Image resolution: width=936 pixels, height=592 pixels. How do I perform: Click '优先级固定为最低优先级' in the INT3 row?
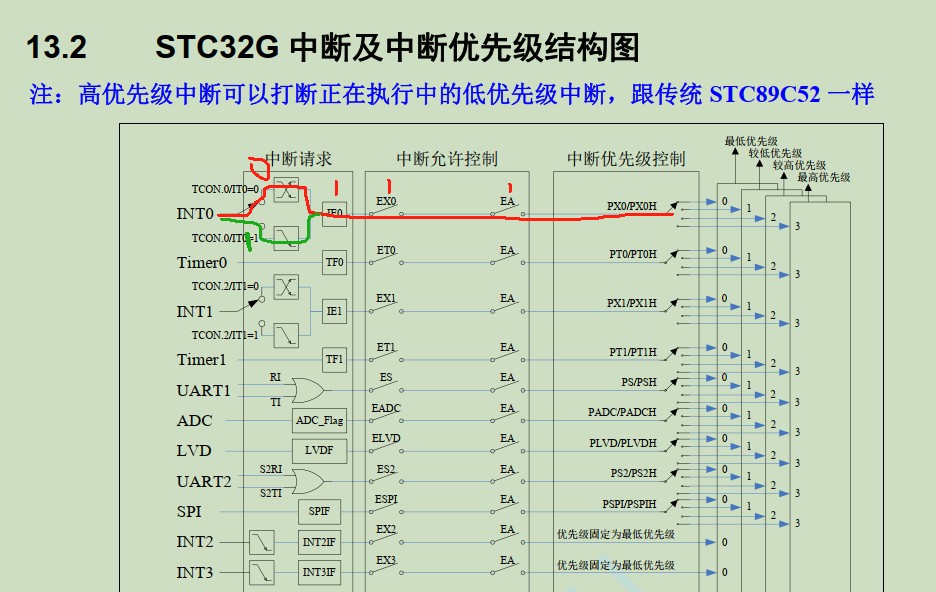coord(616,565)
